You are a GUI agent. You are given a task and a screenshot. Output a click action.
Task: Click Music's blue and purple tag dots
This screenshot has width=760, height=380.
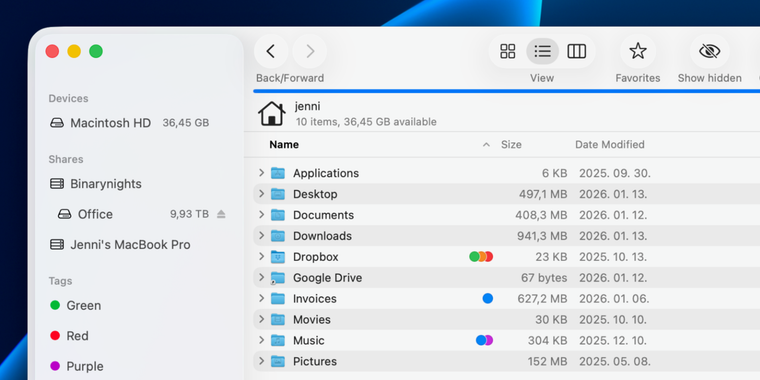[x=484, y=340]
